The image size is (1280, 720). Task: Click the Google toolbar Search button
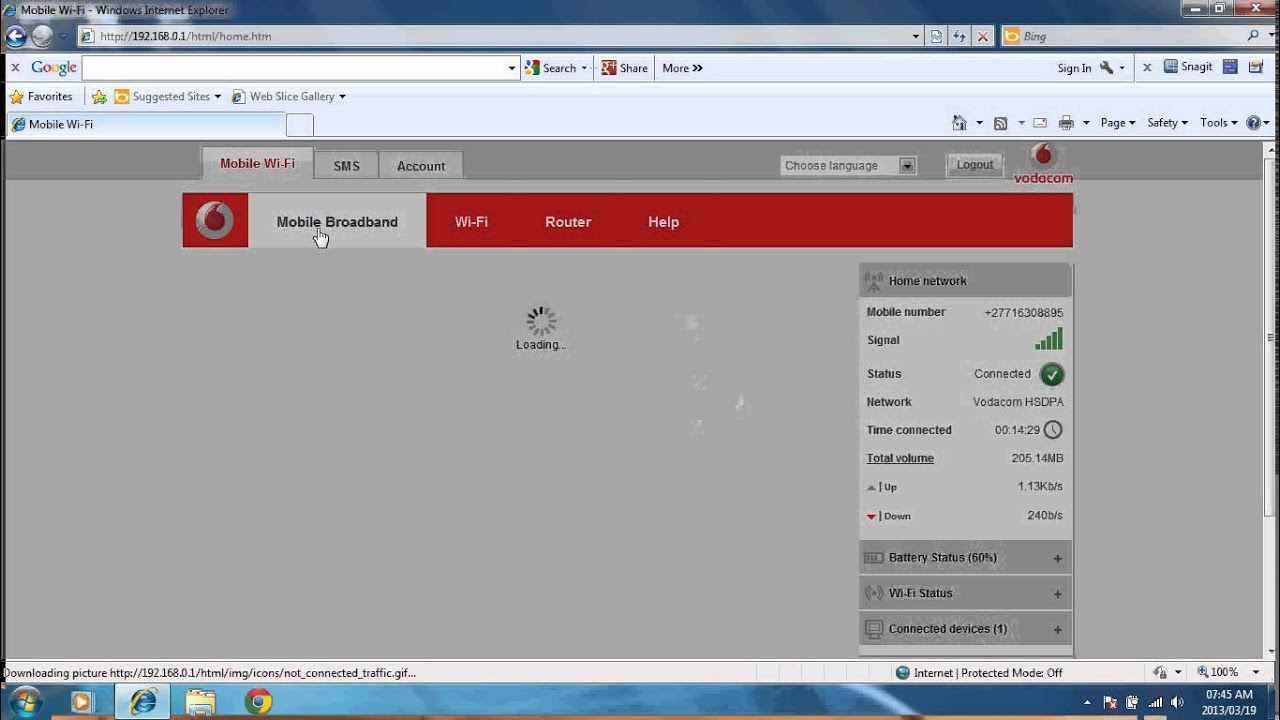pos(557,68)
